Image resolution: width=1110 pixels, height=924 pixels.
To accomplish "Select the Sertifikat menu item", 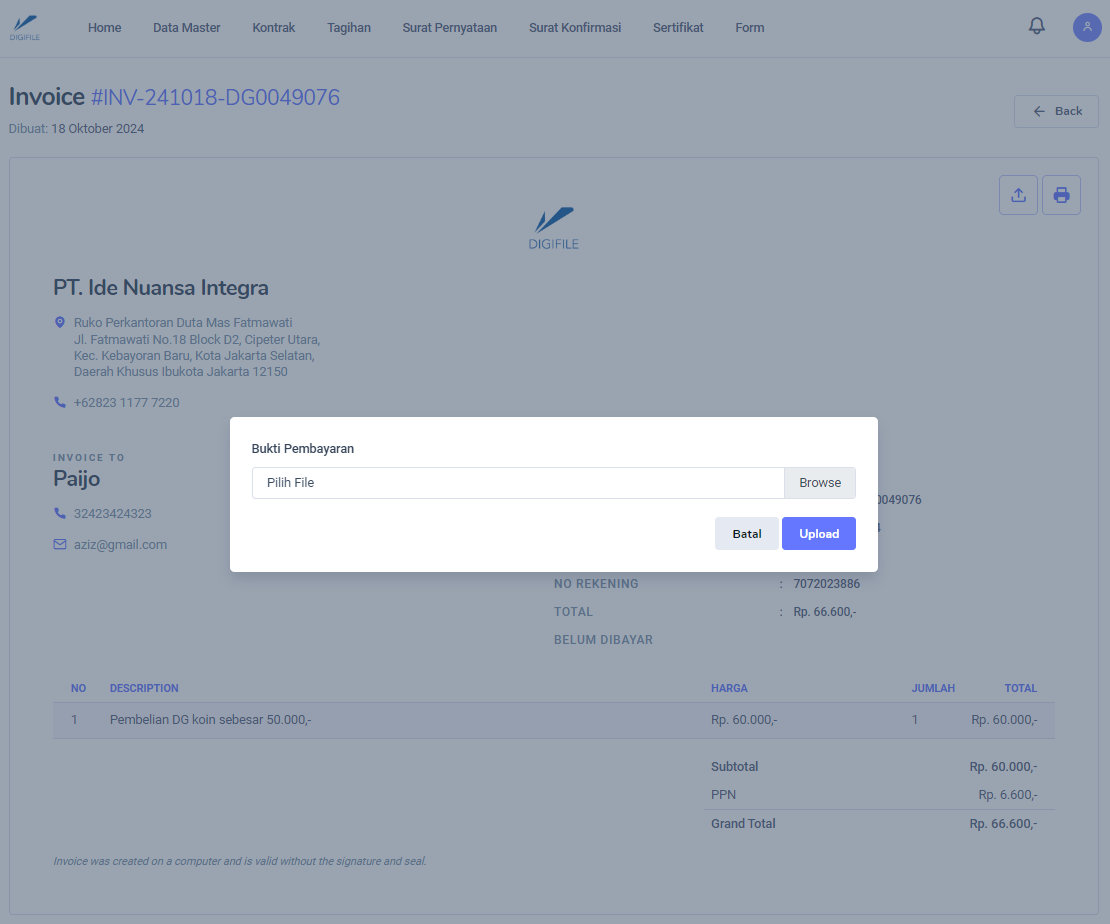I will pyautogui.click(x=678, y=28).
